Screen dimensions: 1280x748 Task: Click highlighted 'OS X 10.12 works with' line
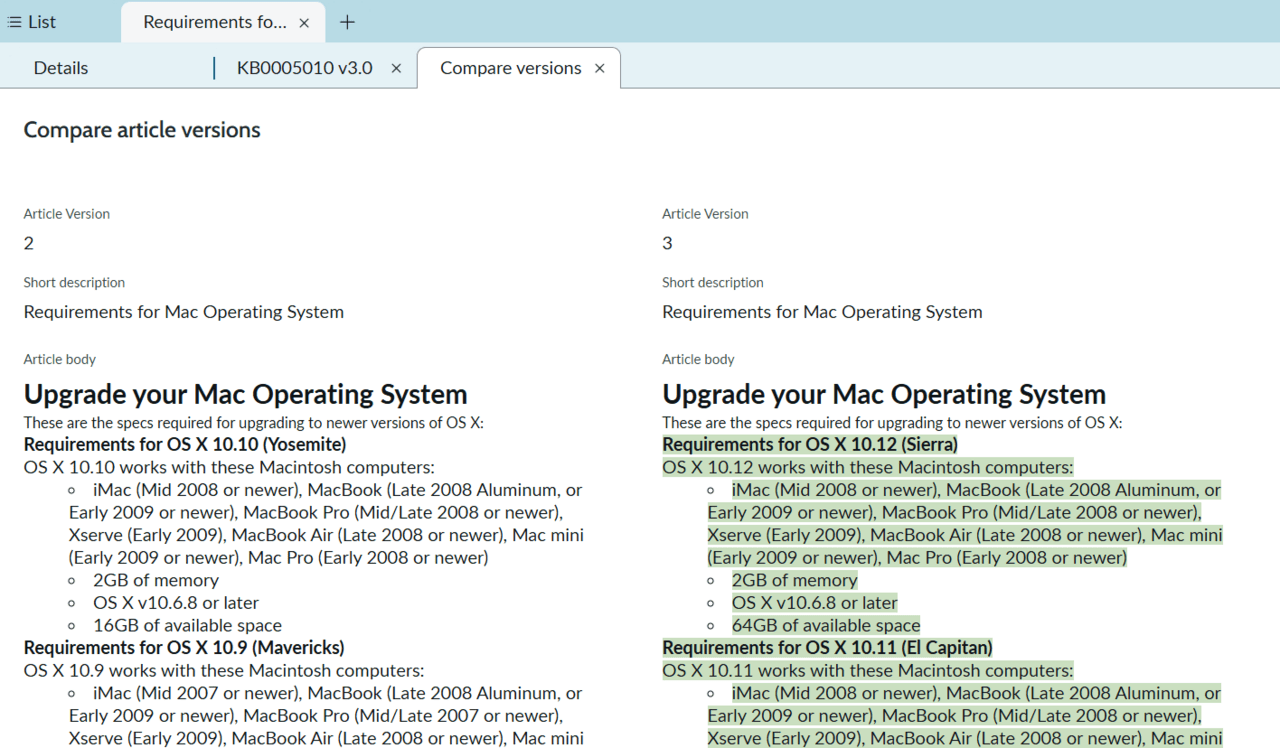click(867, 467)
